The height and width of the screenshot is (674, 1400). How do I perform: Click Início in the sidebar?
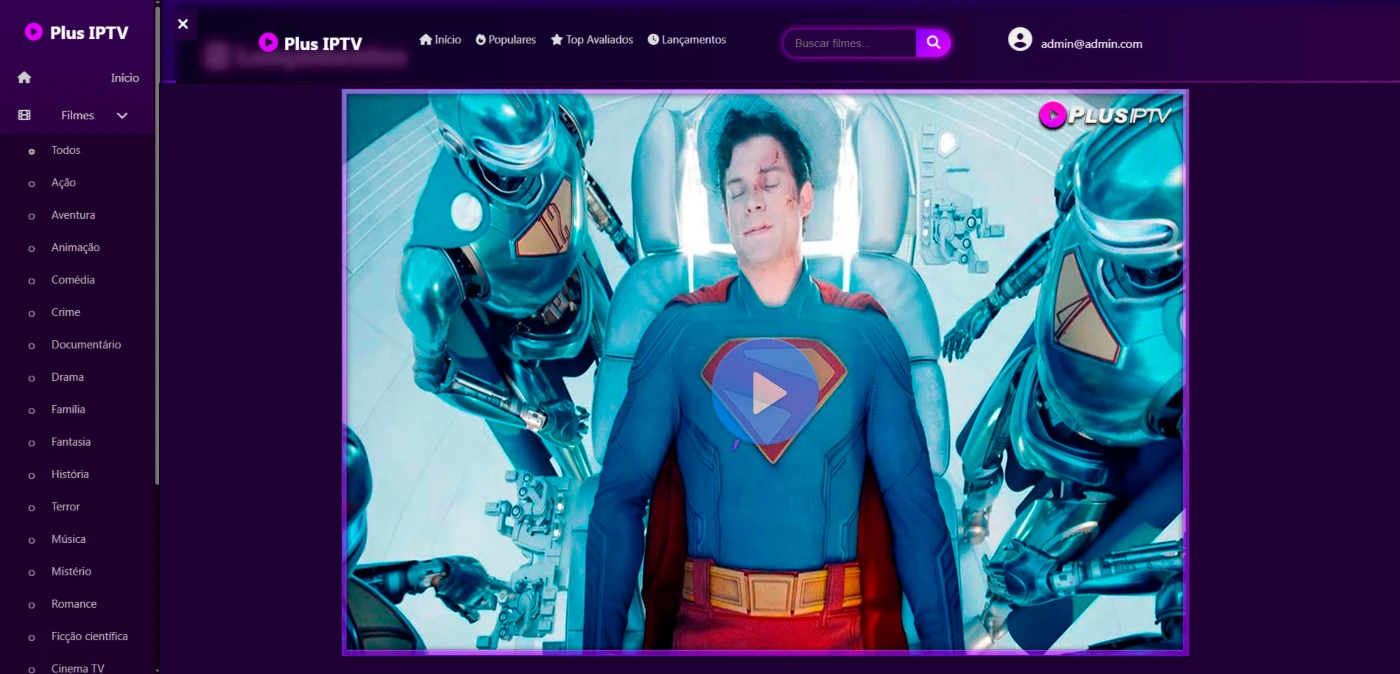point(125,78)
